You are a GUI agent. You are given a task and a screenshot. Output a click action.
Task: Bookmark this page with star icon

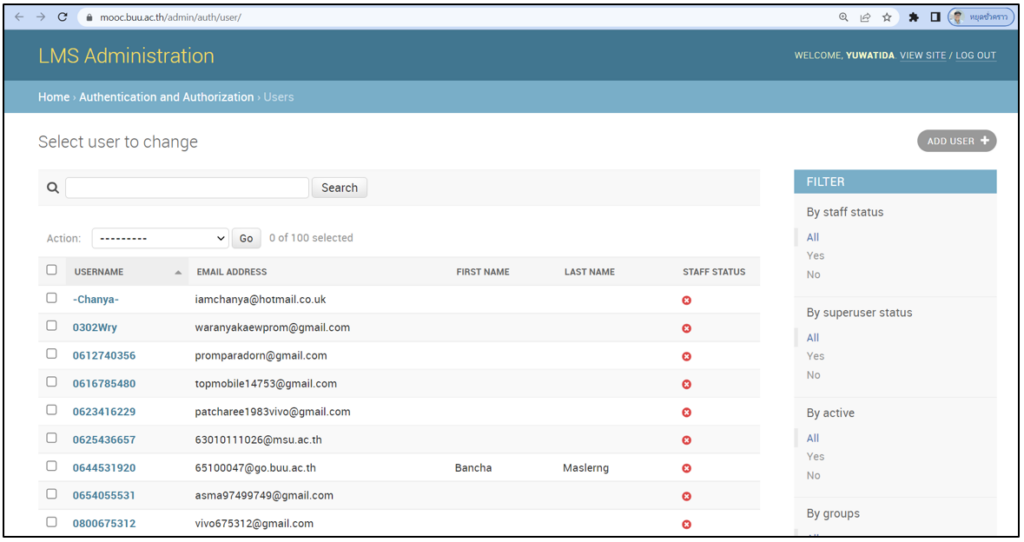coord(887,17)
